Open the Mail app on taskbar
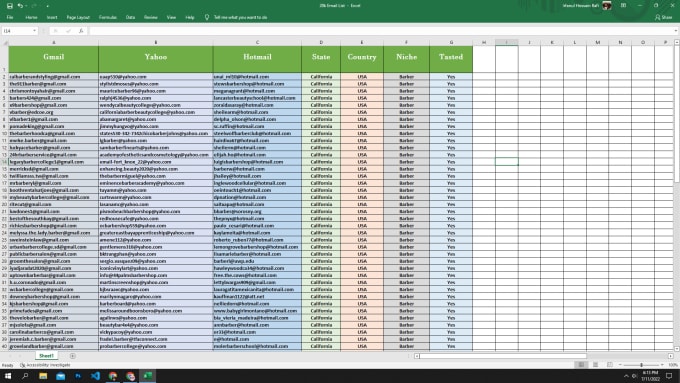 point(61,376)
